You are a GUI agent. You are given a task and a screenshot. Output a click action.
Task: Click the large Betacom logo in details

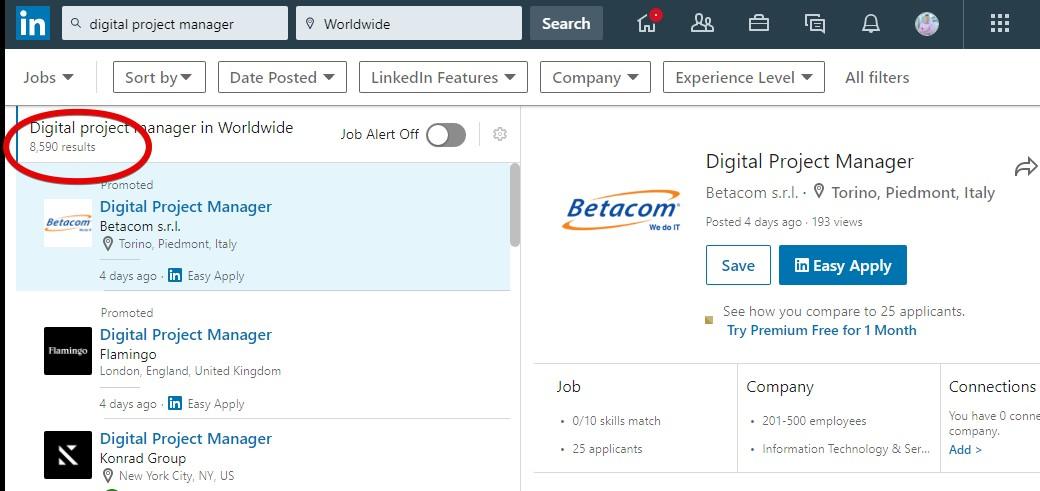621,210
